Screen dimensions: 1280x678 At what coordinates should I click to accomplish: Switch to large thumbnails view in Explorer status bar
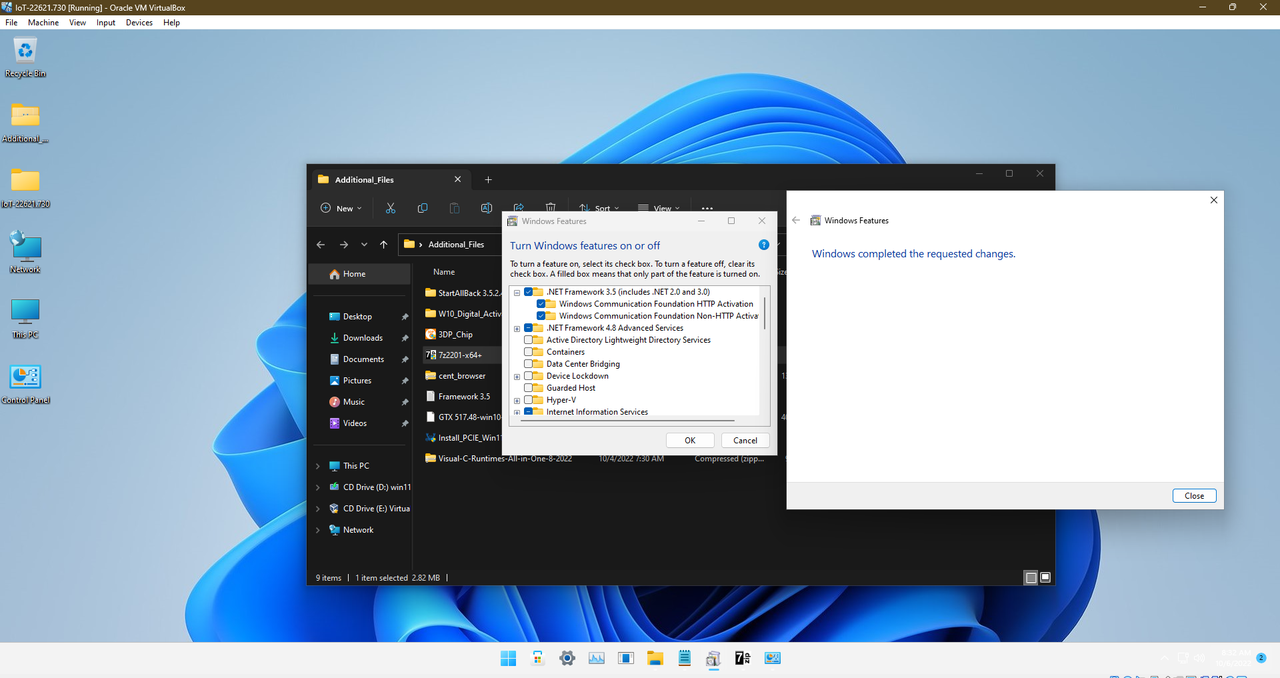[1046, 577]
